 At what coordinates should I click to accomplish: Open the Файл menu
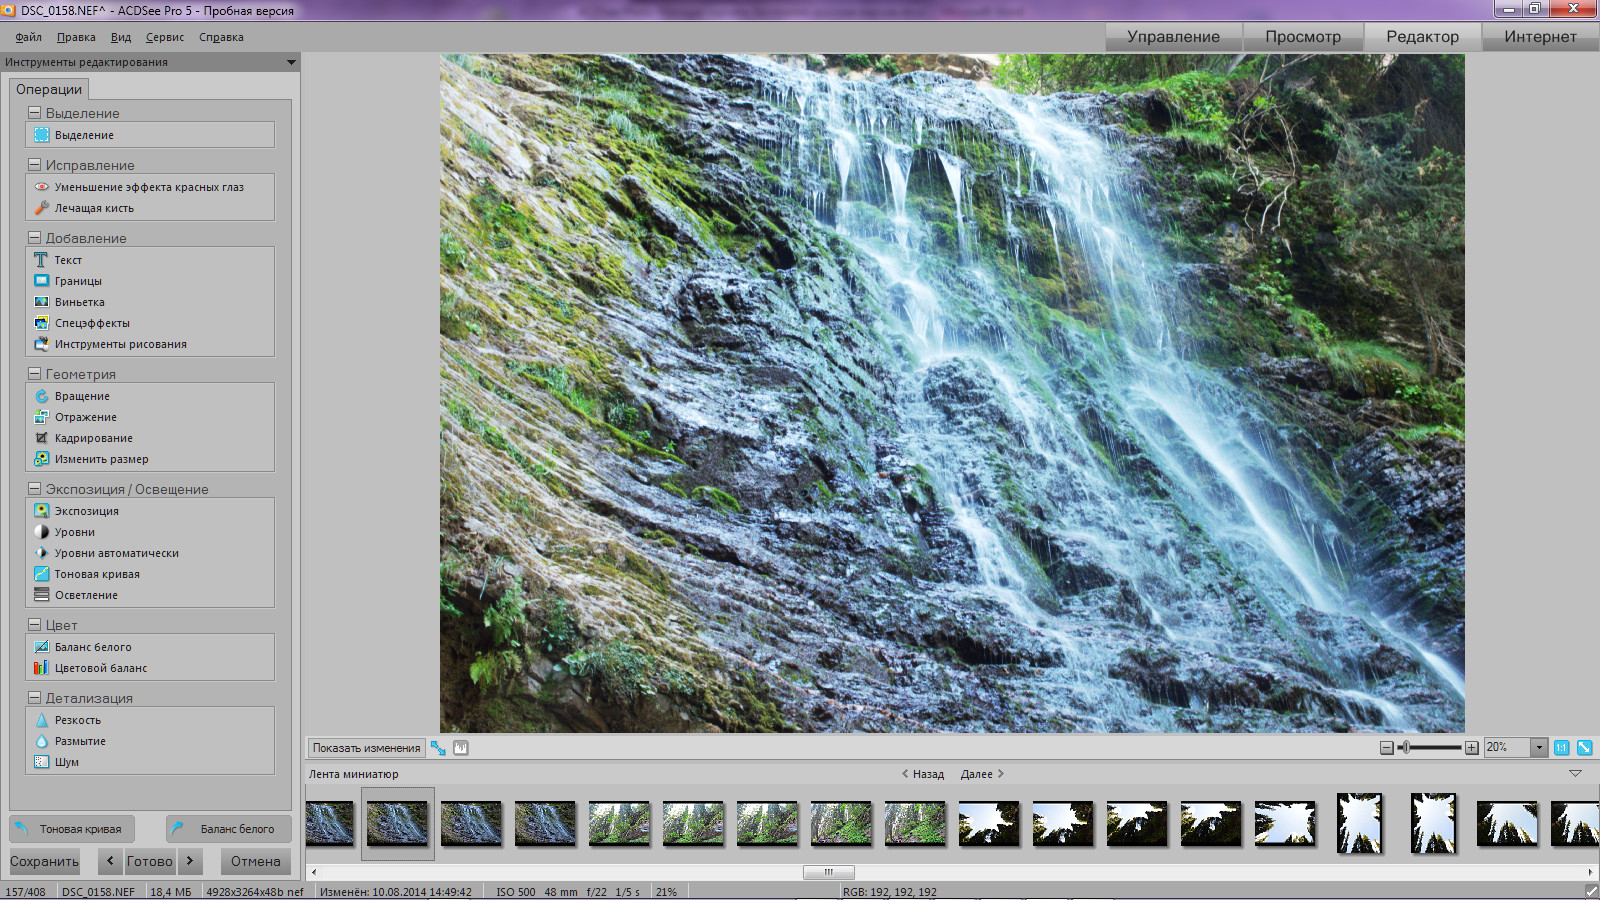(29, 37)
